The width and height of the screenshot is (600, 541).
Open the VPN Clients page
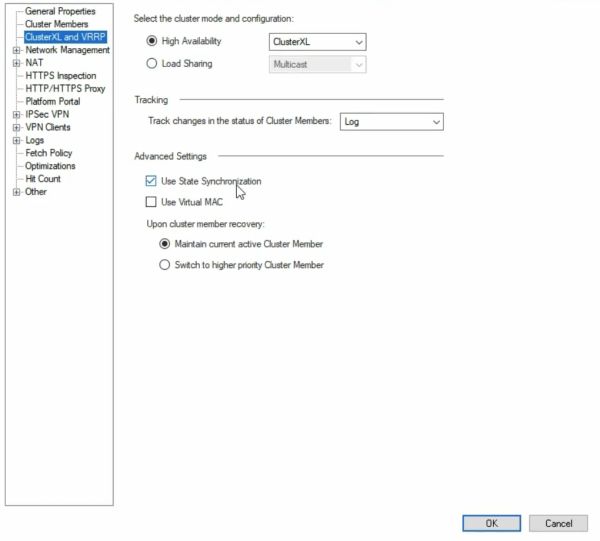(x=48, y=127)
